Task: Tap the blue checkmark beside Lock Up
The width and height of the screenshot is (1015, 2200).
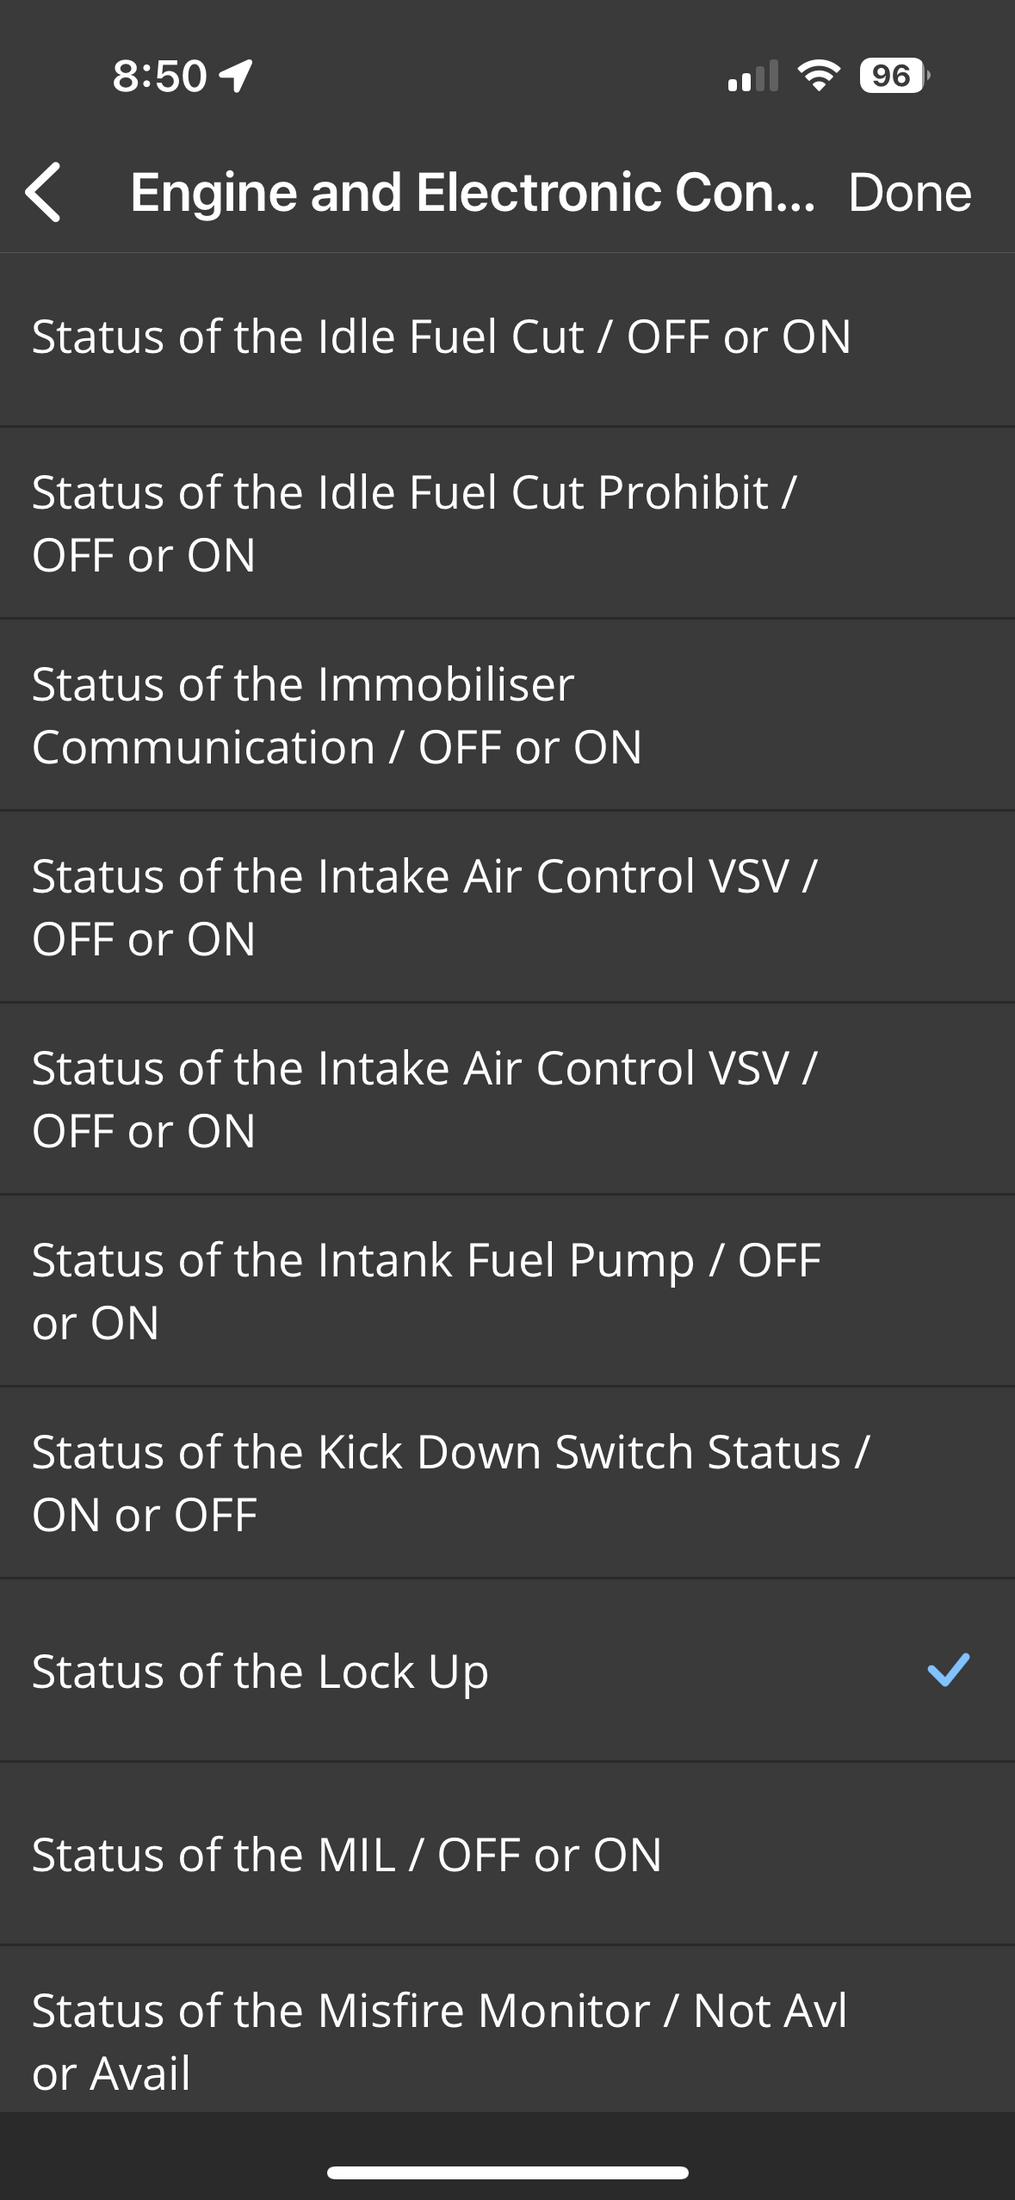Action: click(x=948, y=1670)
